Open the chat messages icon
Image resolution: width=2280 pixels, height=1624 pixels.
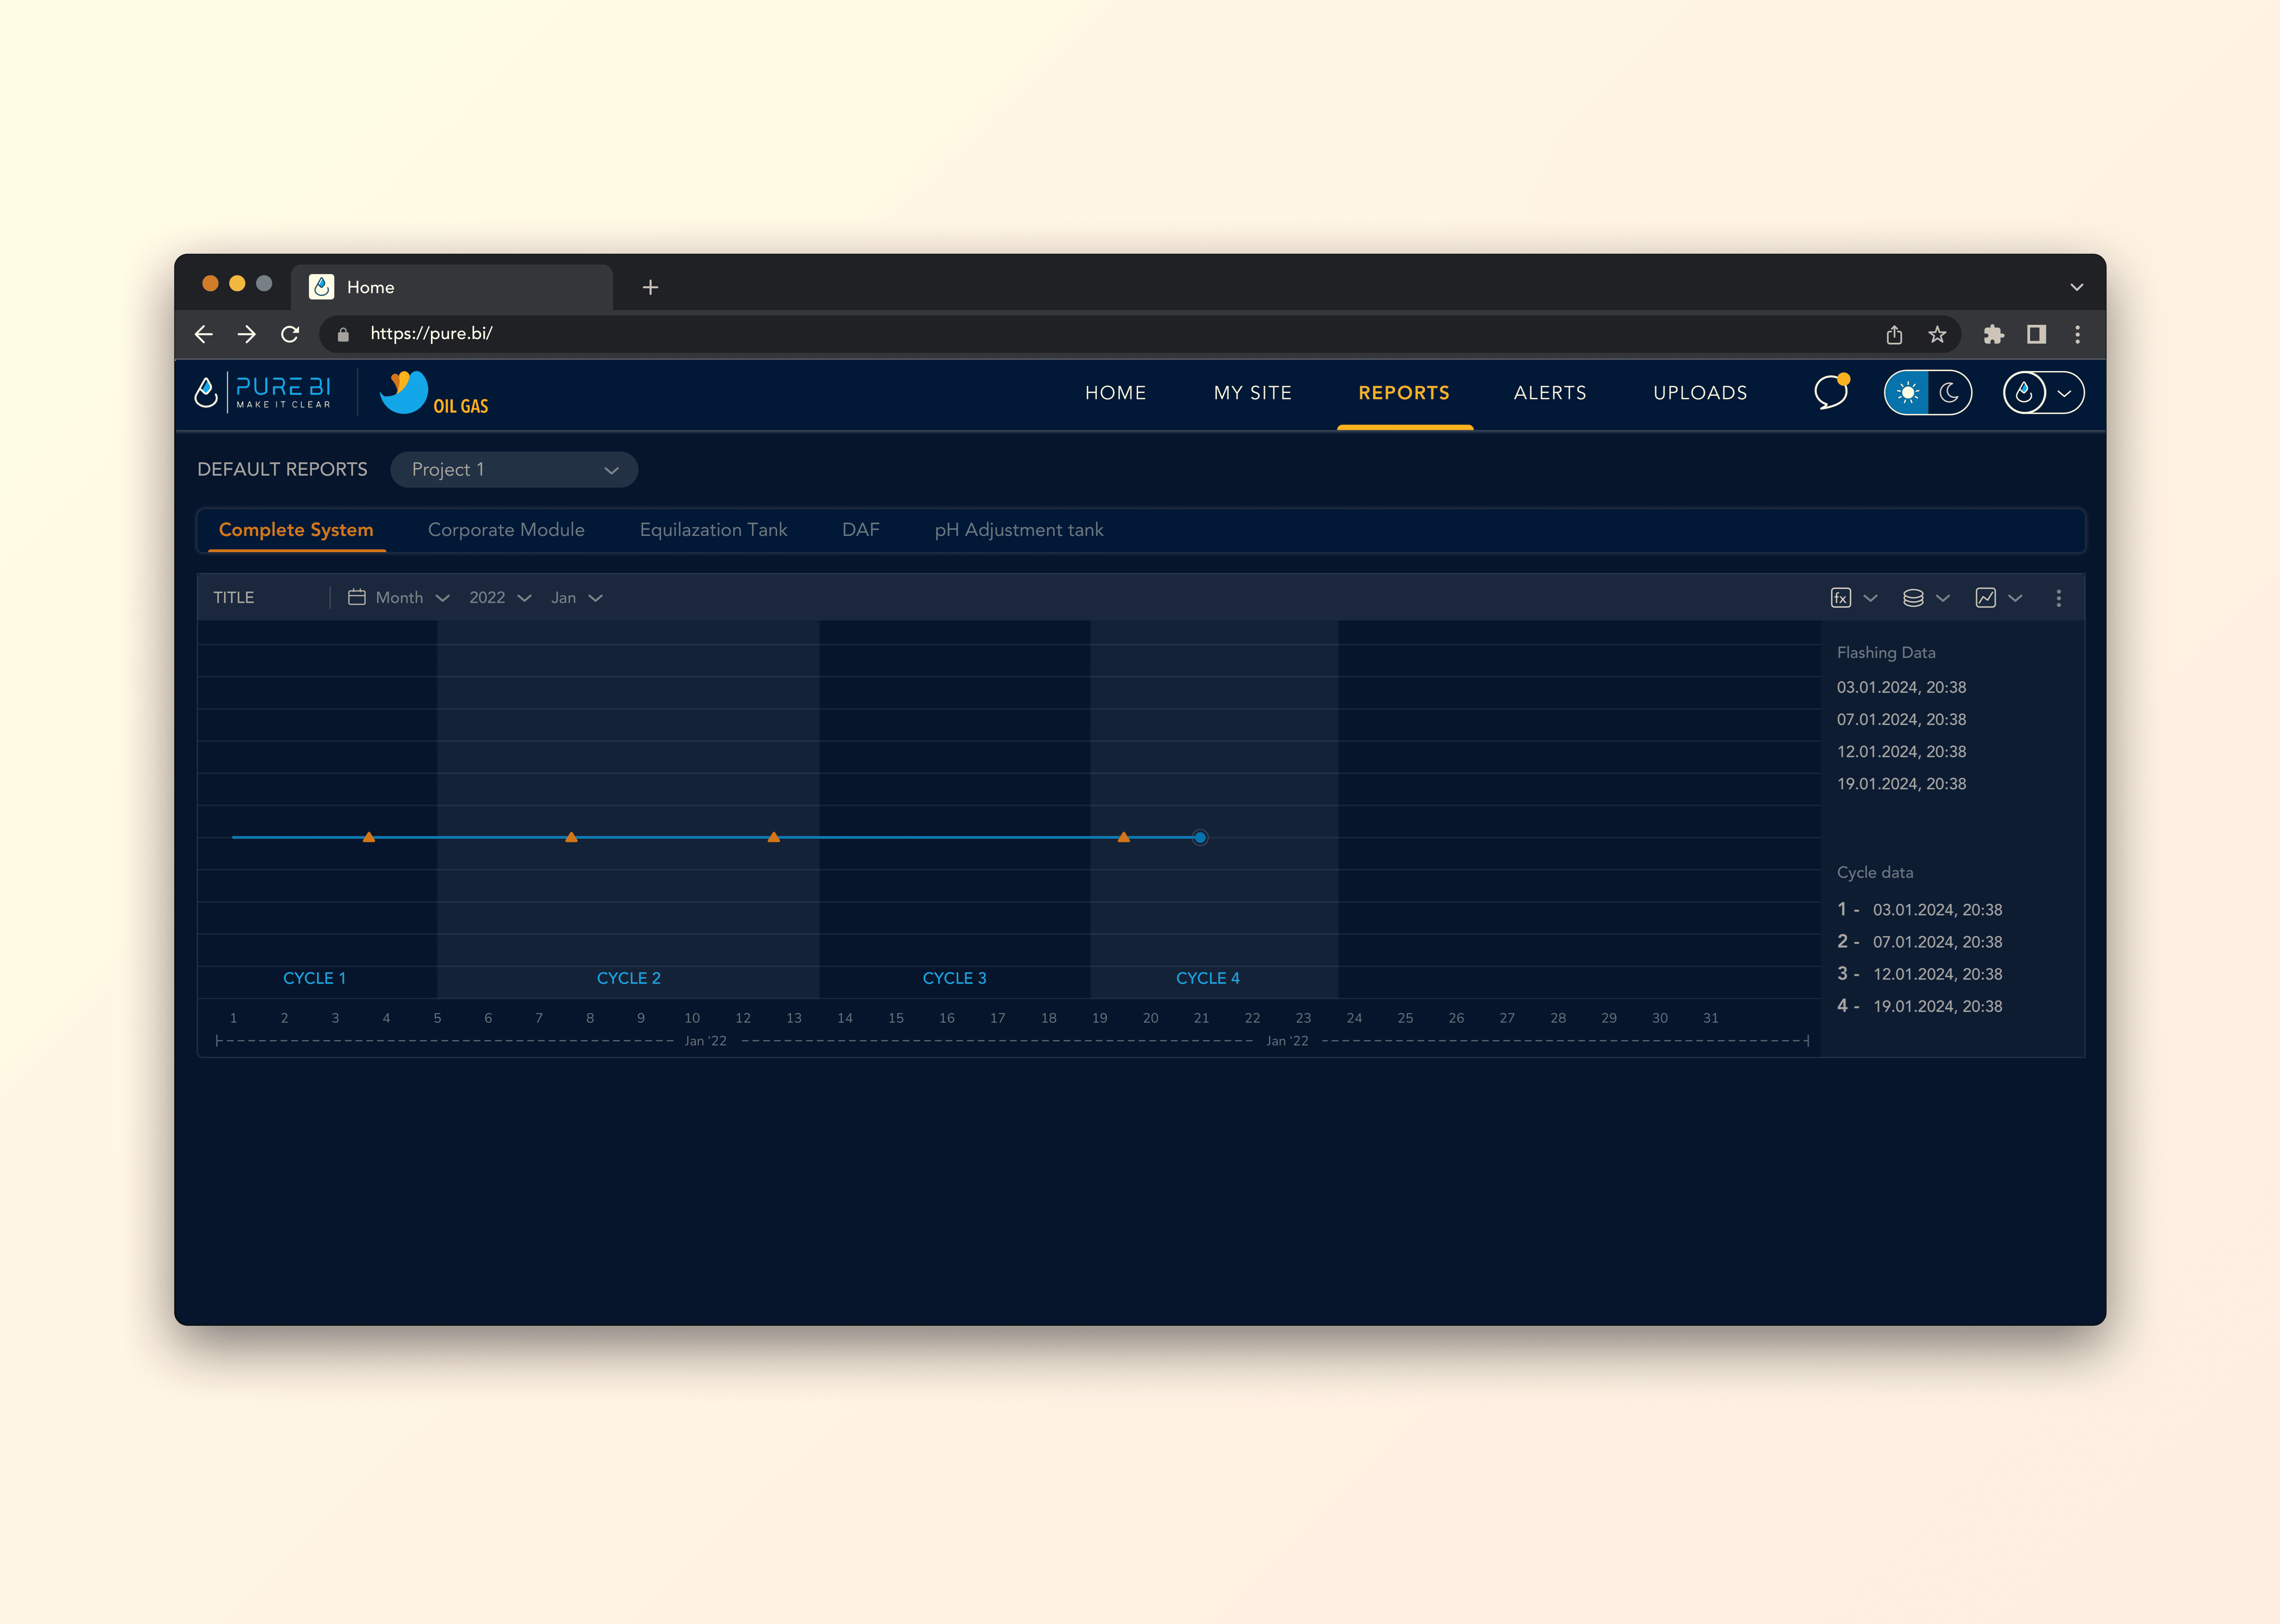pos(1830,392)
